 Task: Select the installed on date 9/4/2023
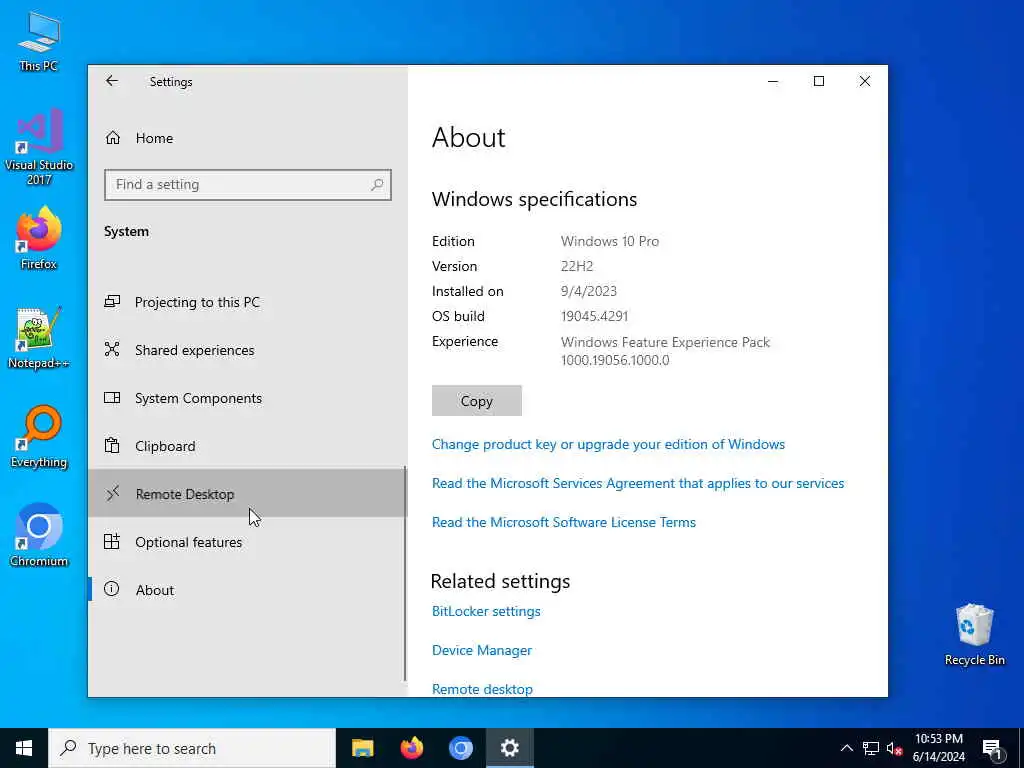588,291
